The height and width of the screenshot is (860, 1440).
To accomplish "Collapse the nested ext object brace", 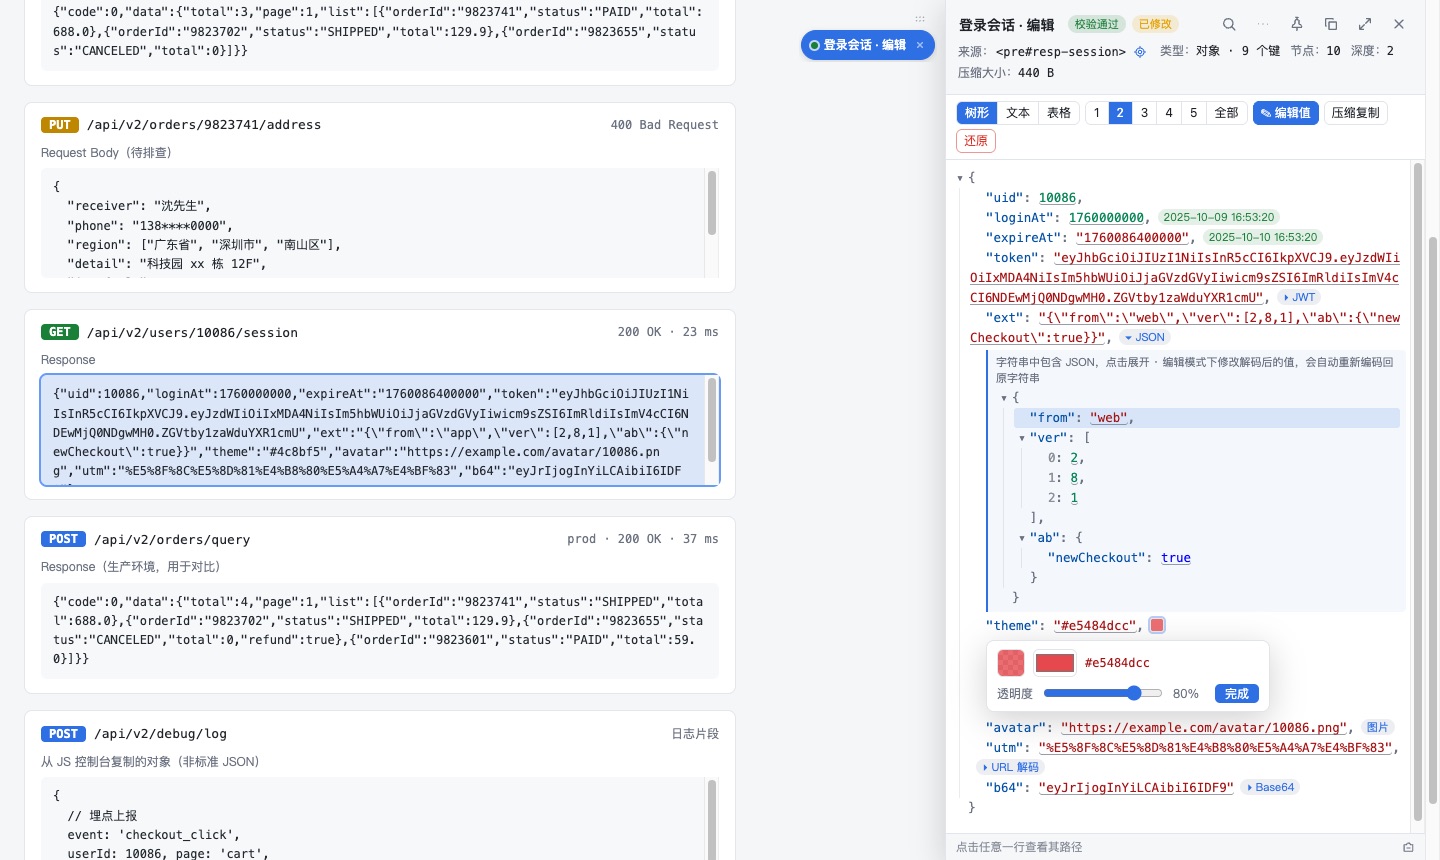I will [1004, 398].
